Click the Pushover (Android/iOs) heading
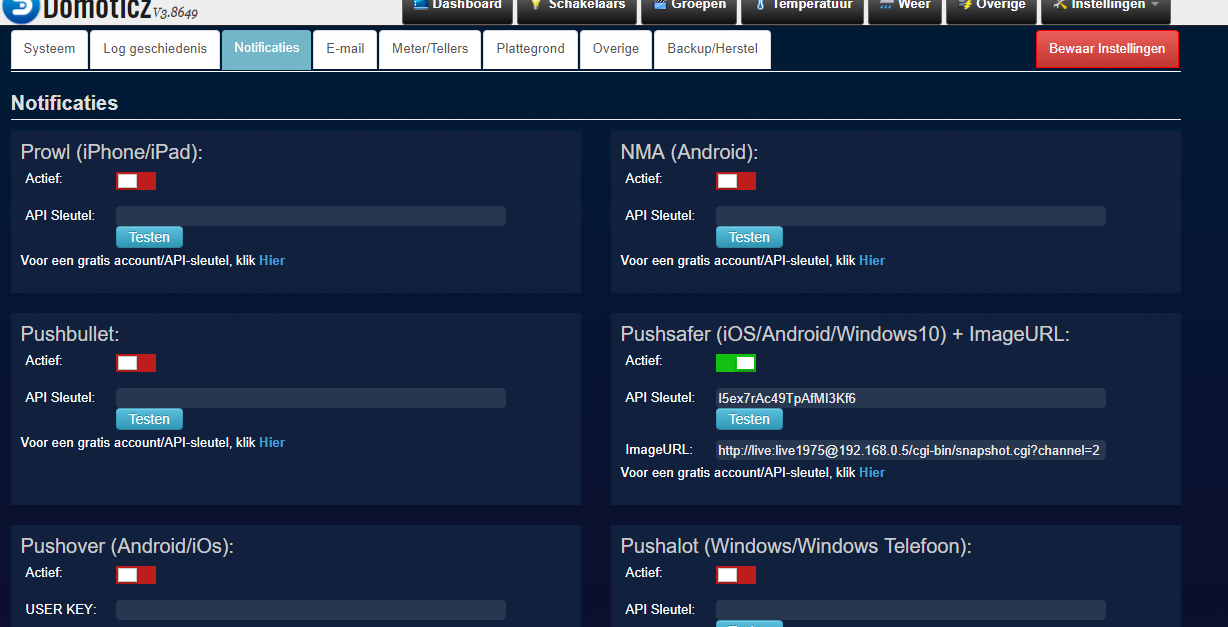Viewport: 1228px width, 627px height. click(127, 546)
